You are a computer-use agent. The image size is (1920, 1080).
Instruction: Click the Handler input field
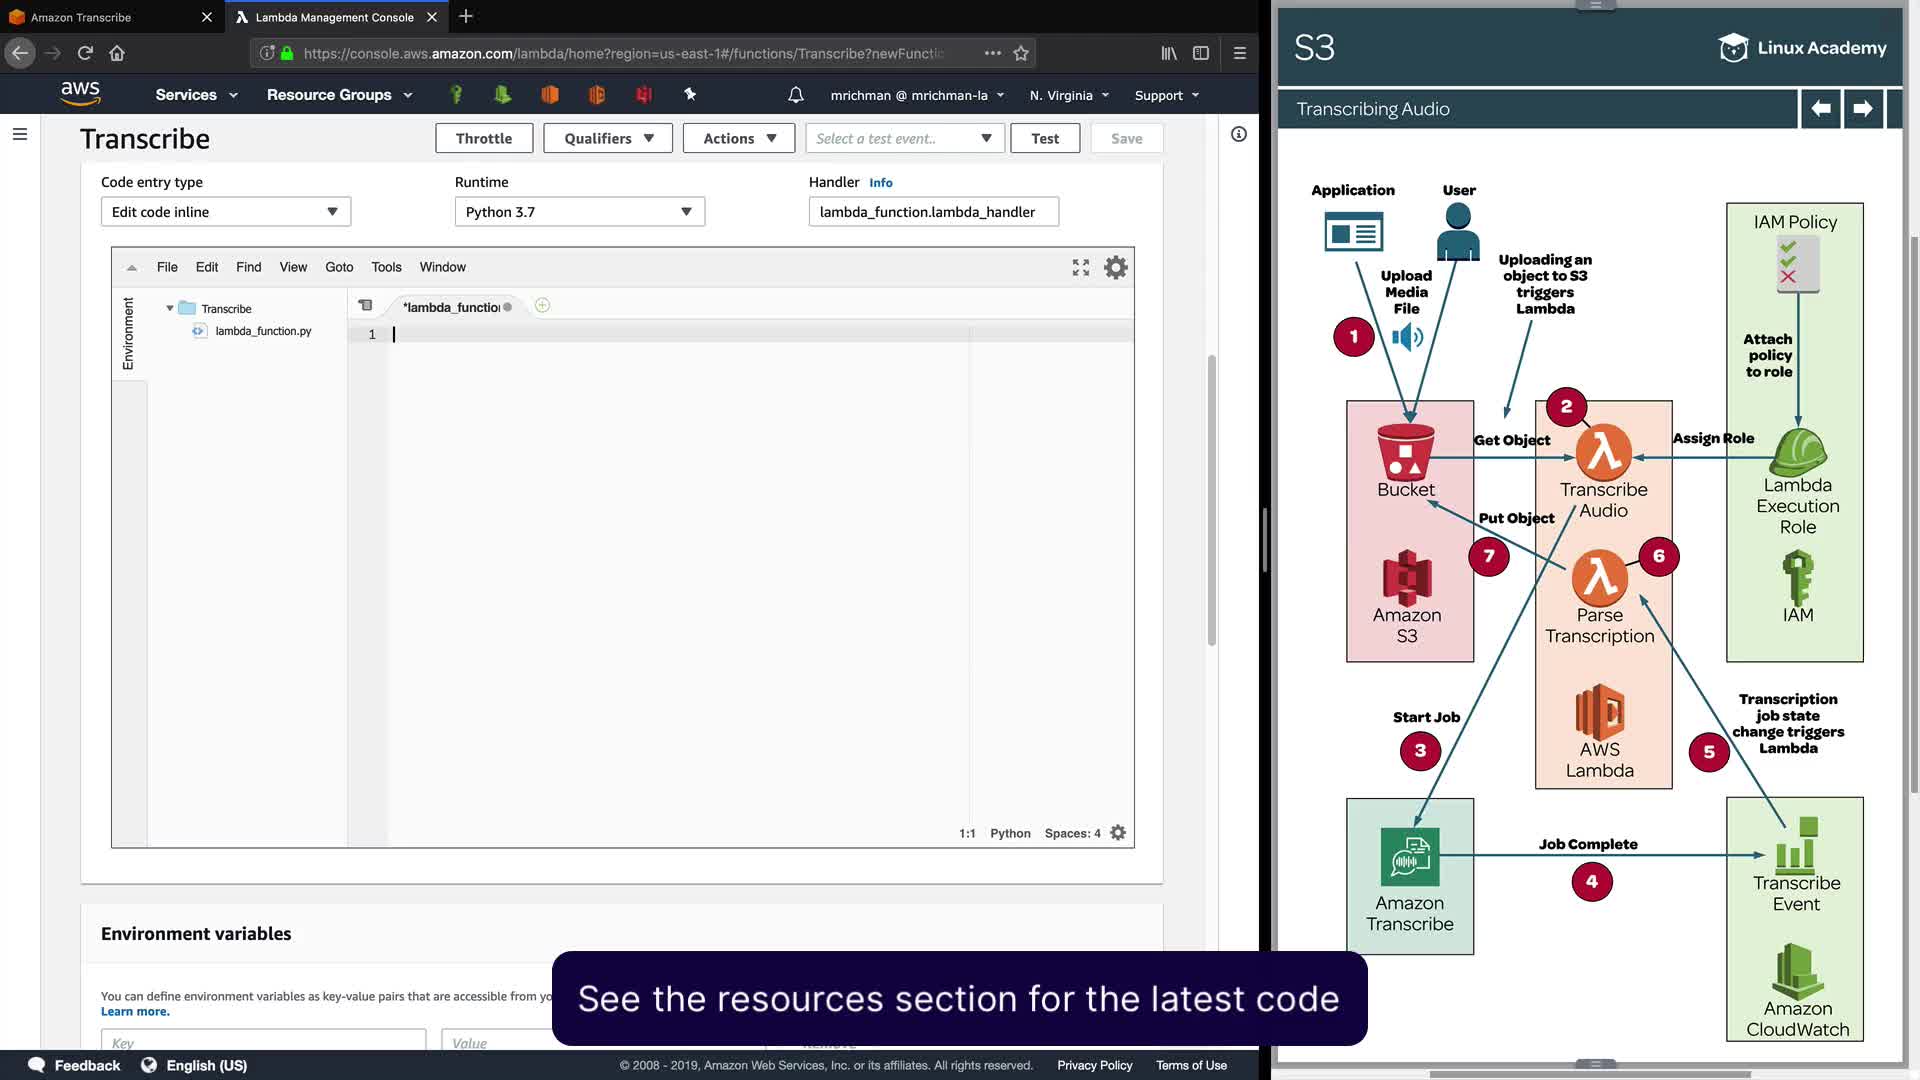pyautogui.click(x=932, y=212)
